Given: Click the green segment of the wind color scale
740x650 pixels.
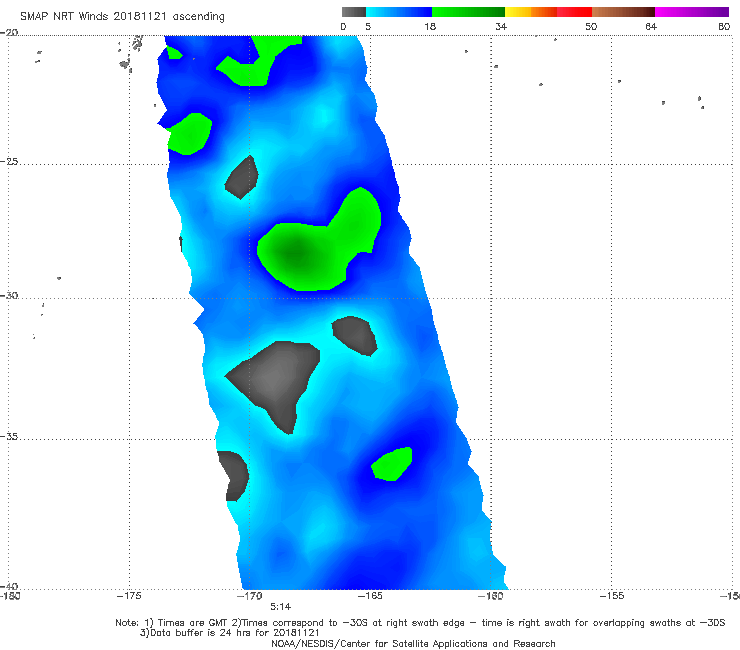Looking at the screenshot, I should tap(468, 12).
